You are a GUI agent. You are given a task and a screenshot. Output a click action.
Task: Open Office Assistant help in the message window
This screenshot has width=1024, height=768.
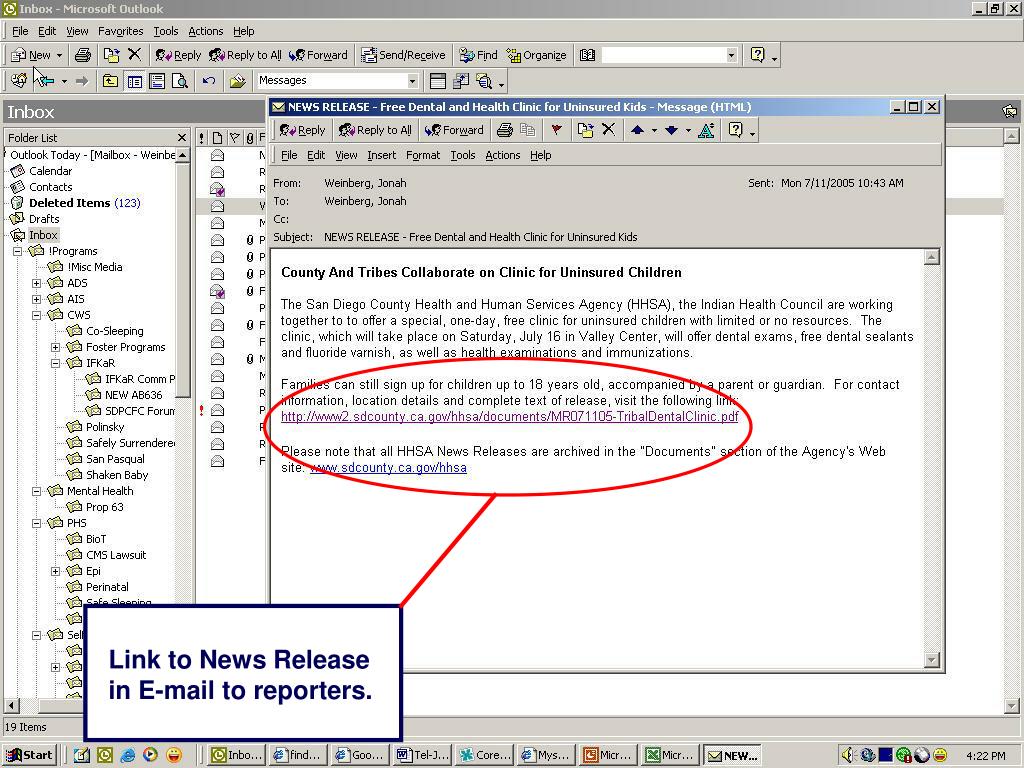pos(736,130)
